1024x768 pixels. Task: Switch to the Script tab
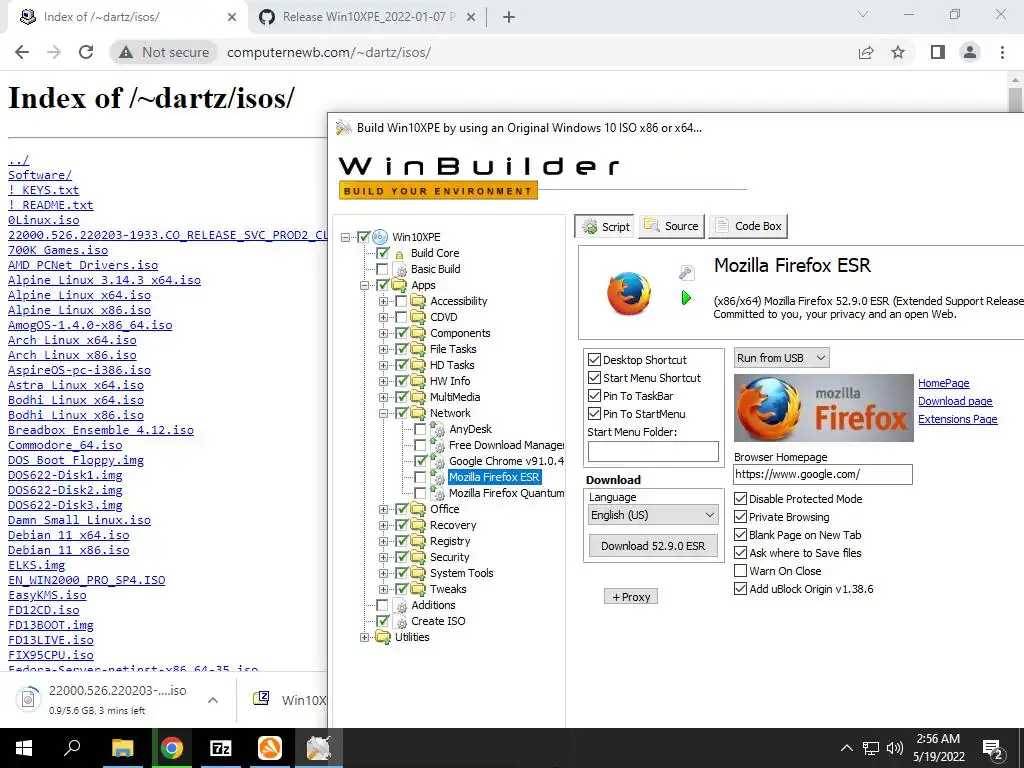point(605,227)
